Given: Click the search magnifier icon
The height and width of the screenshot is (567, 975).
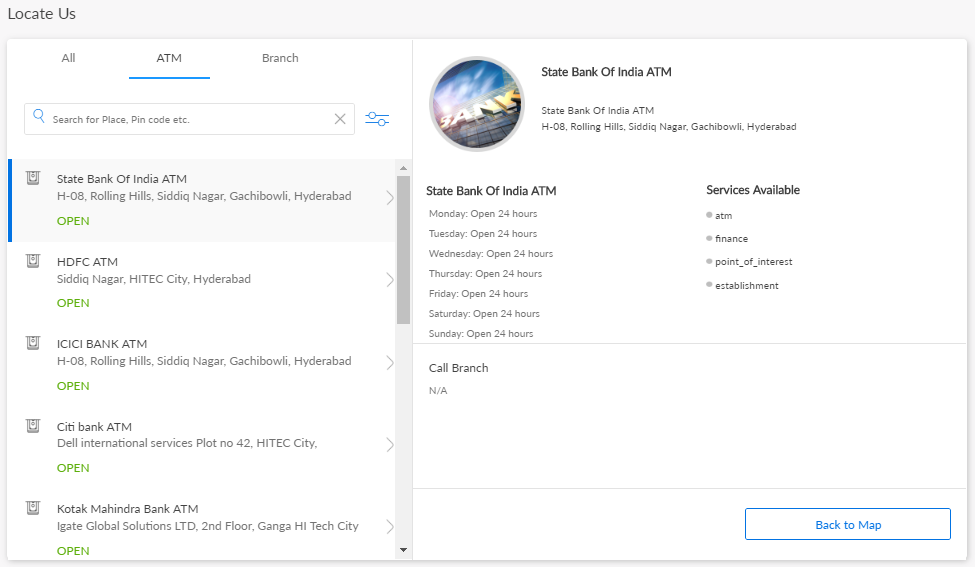Looking at the screenshot, I should tap(39, 117).
